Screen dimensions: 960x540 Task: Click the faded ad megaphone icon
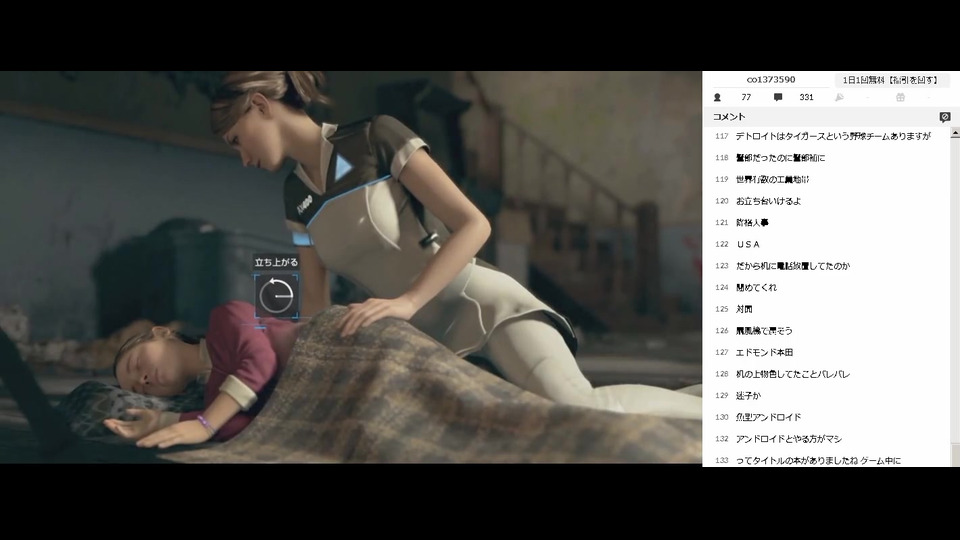coord(839,97)
